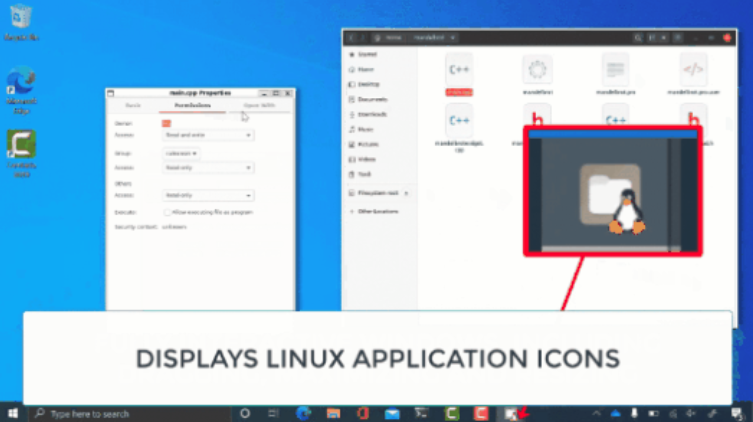
Task: Open the Microsoft Edge desktop shortcut
Action: [x=21, y=90]
